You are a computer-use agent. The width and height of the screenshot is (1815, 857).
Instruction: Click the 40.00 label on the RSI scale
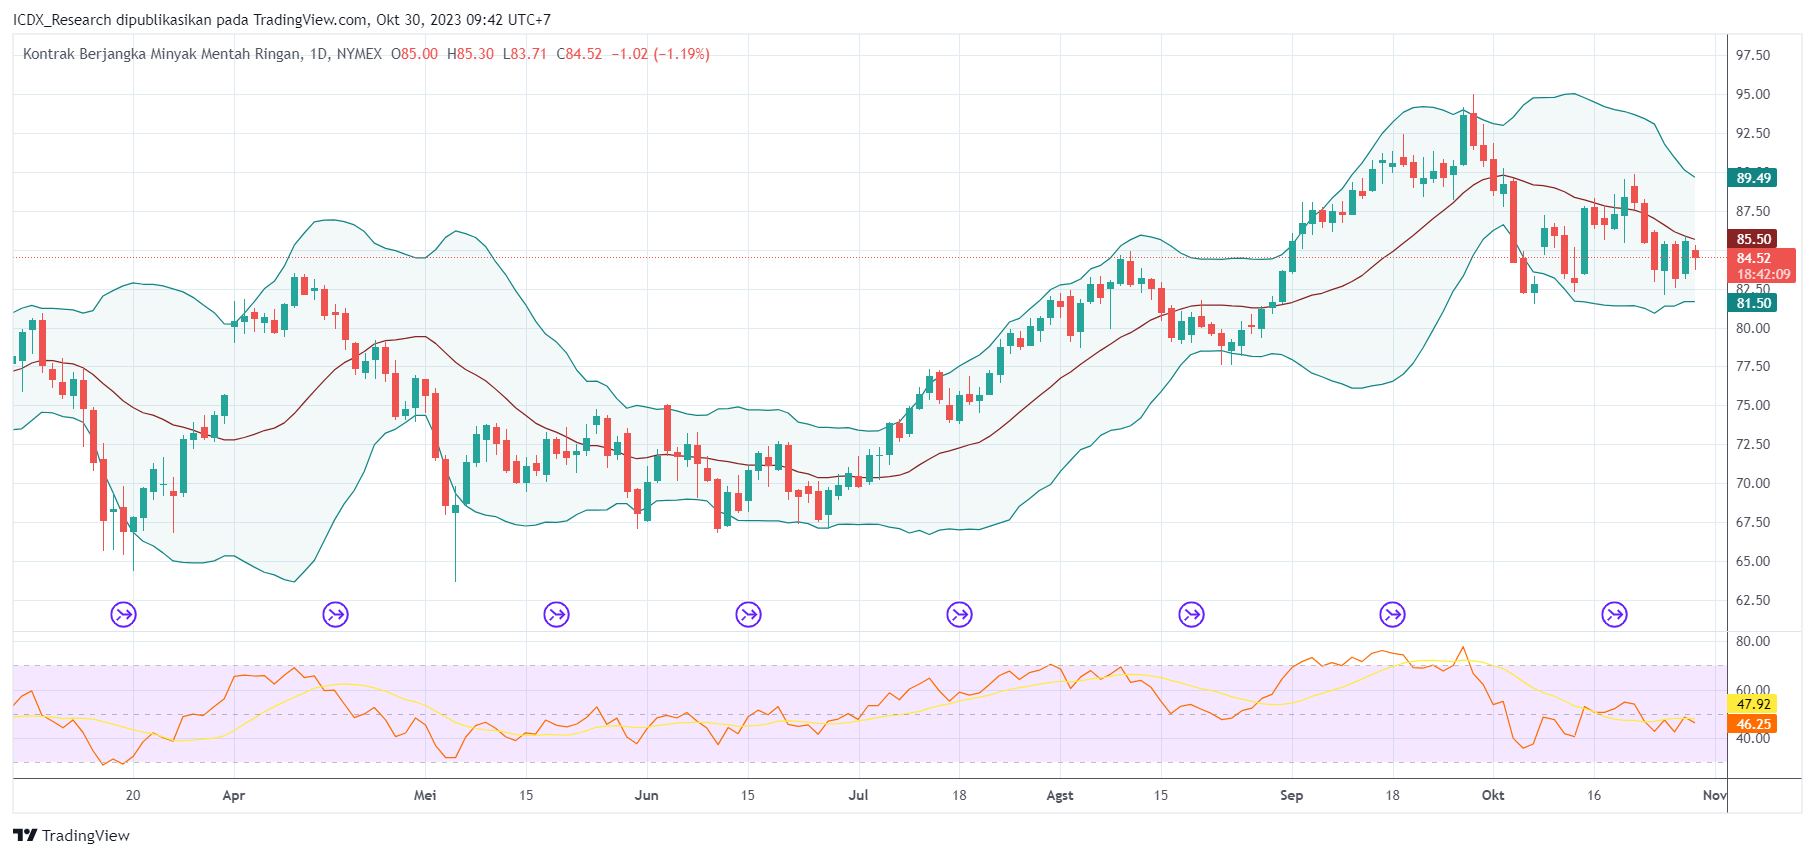(1753, 738)
